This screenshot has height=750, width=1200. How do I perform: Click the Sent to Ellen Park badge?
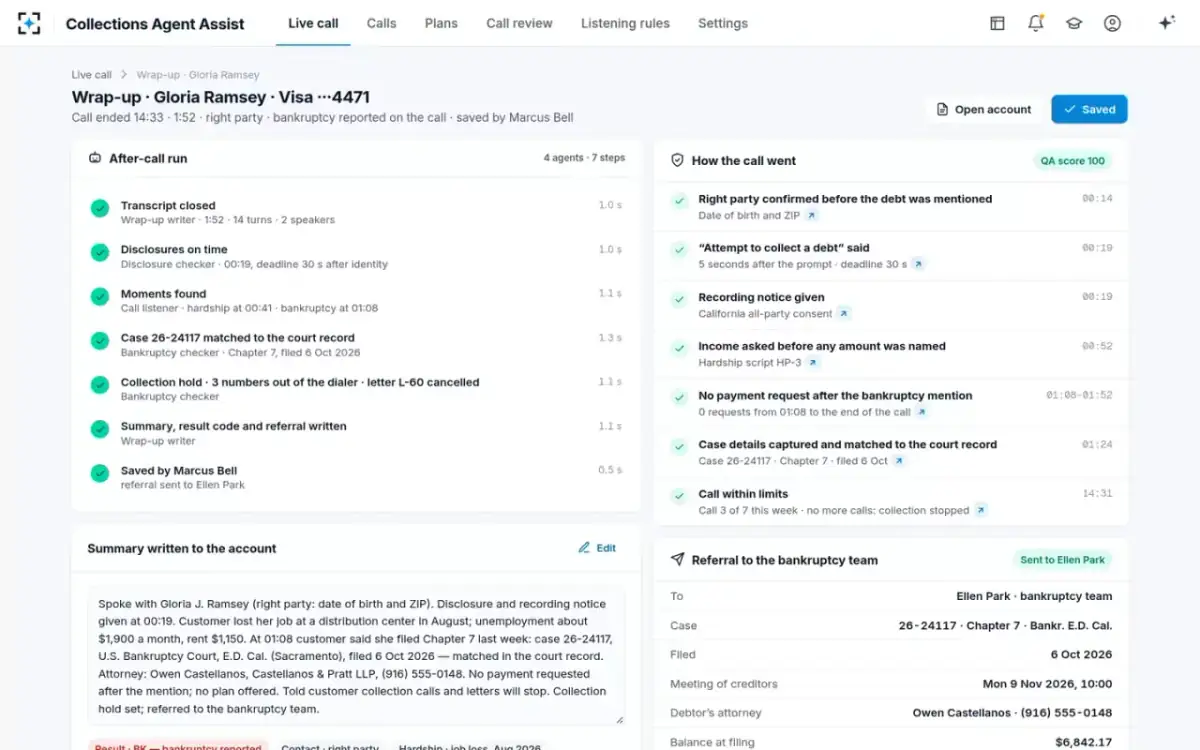click(x=1062, y=560)
